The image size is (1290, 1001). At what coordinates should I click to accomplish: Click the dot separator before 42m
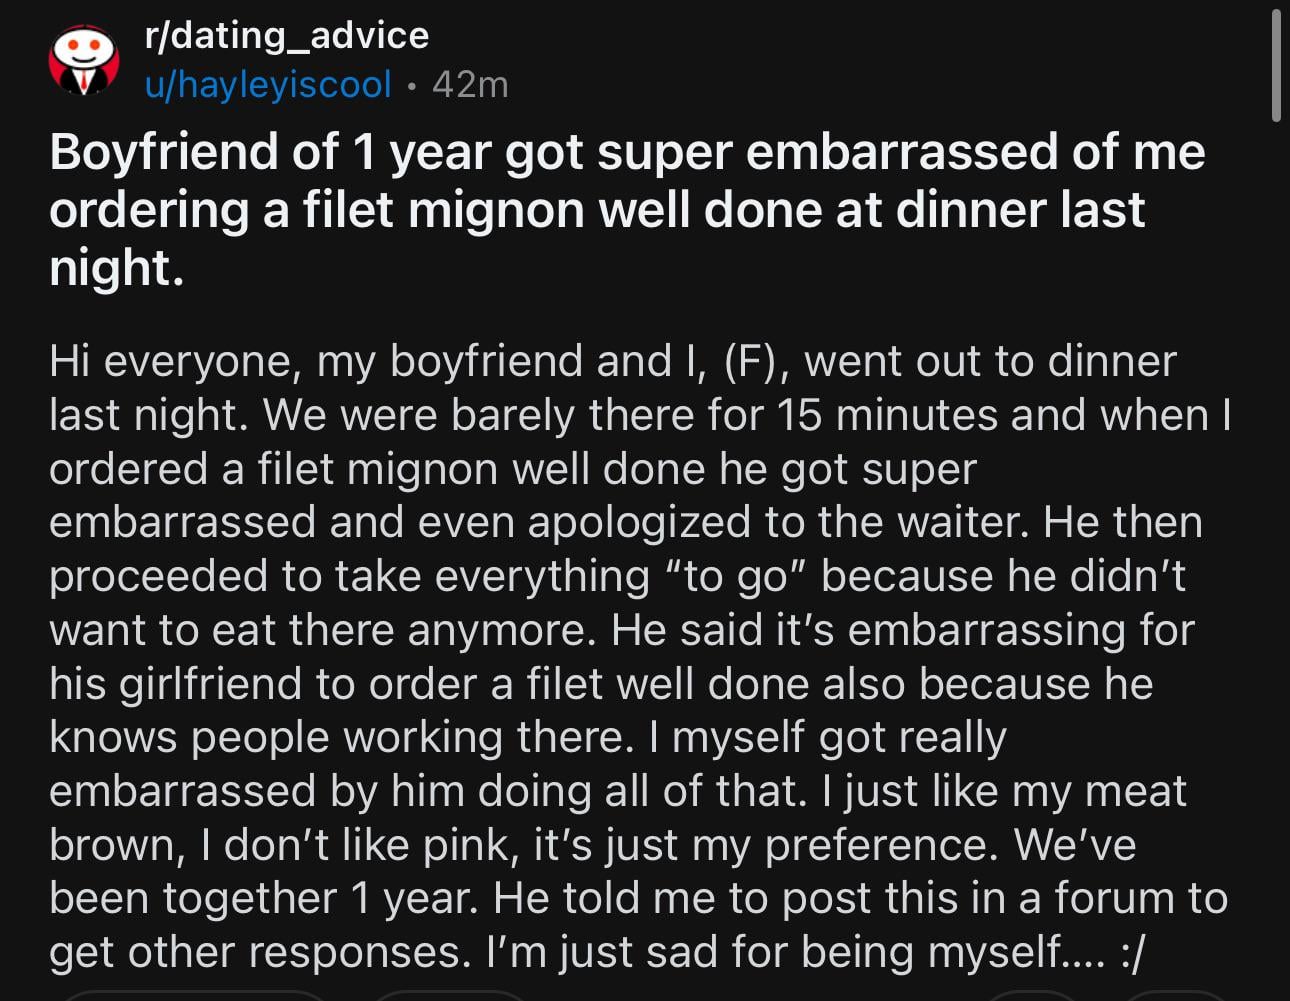(411, 86)
